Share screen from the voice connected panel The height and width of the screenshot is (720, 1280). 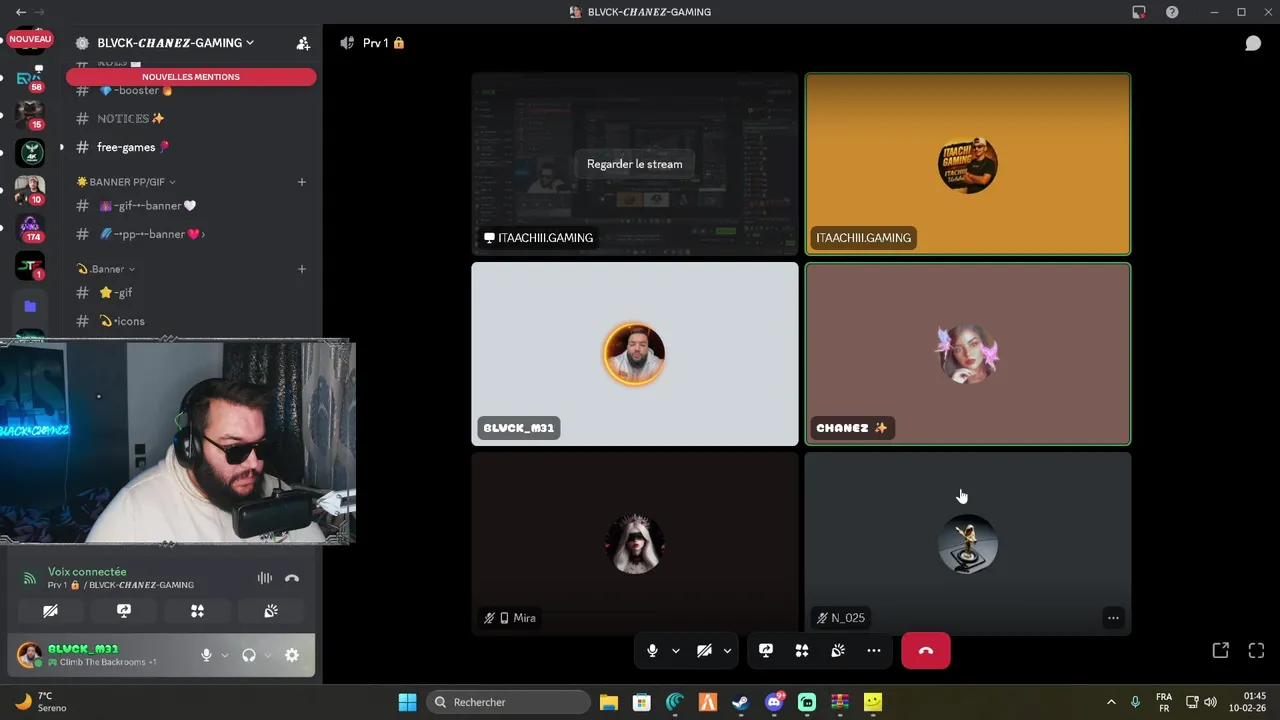tap(124, 611)
